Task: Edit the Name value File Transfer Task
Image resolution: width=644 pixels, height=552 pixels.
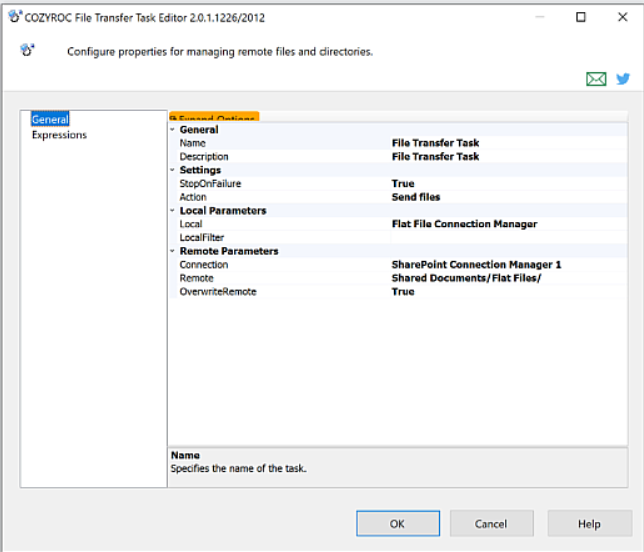Action: click(509, 143)
